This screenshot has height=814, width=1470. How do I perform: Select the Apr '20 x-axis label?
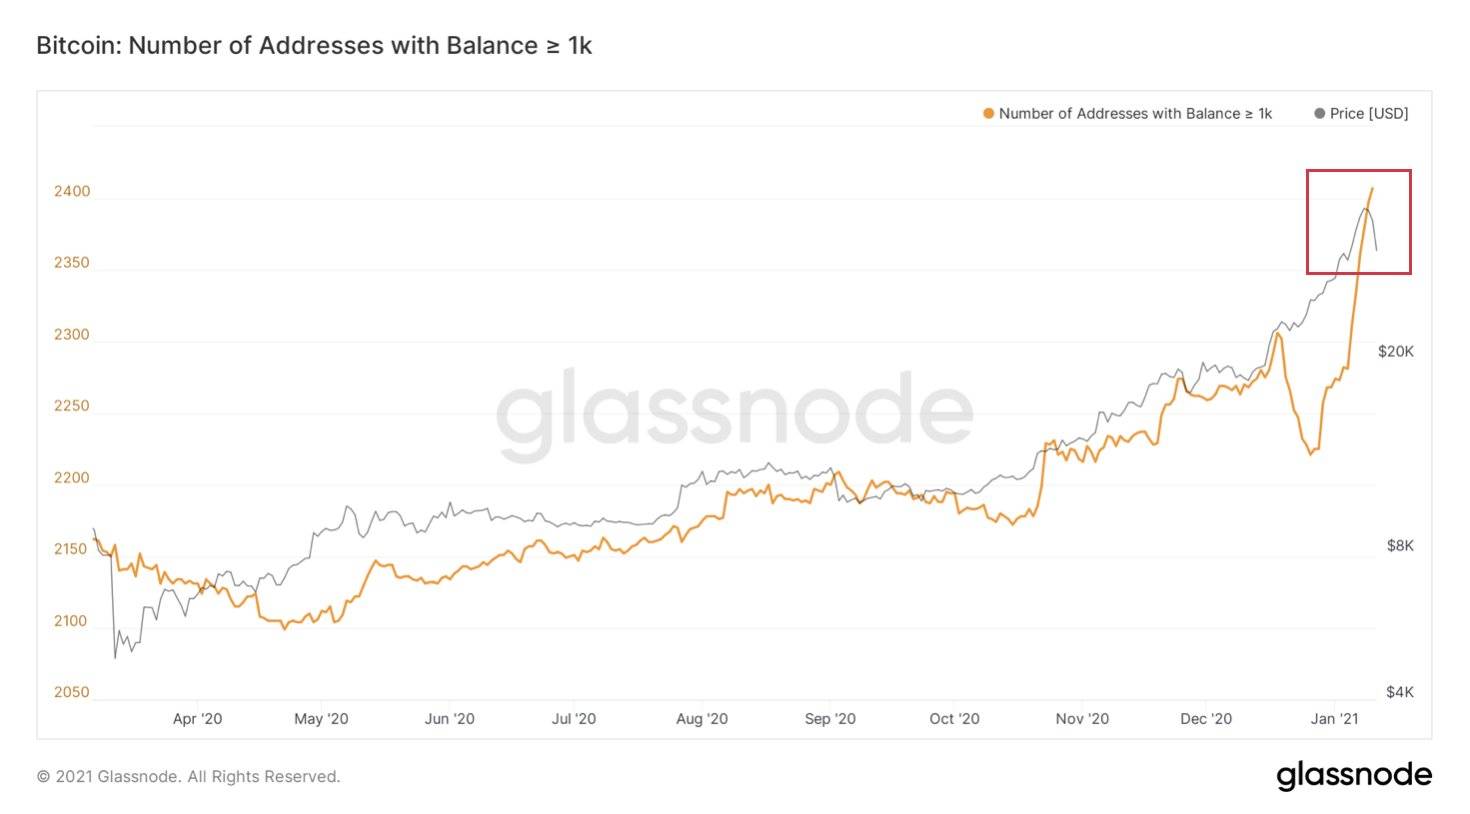point(197,719)
